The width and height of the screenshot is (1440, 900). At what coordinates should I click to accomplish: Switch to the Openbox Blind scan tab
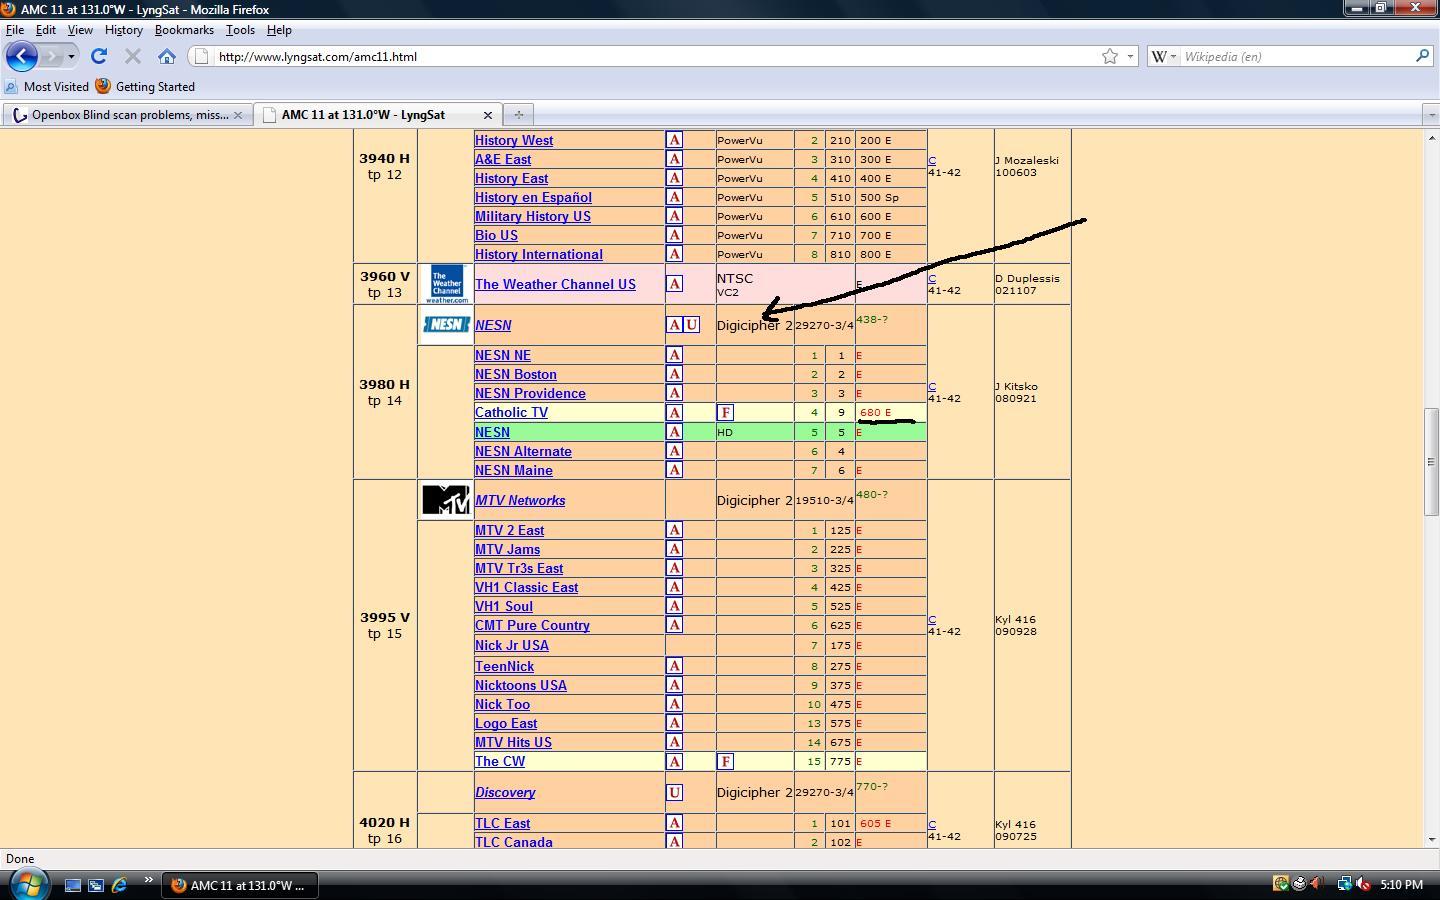(127, 115)
